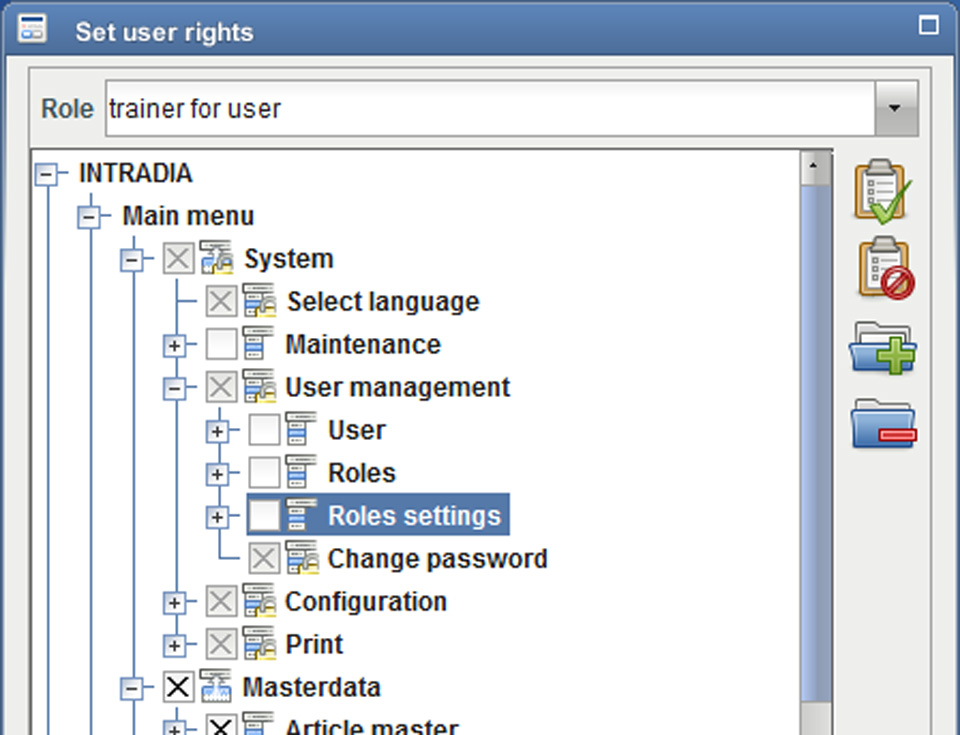Toggle the Select language checkbox
The image size is (960, 735).
(x=221, y=301)
